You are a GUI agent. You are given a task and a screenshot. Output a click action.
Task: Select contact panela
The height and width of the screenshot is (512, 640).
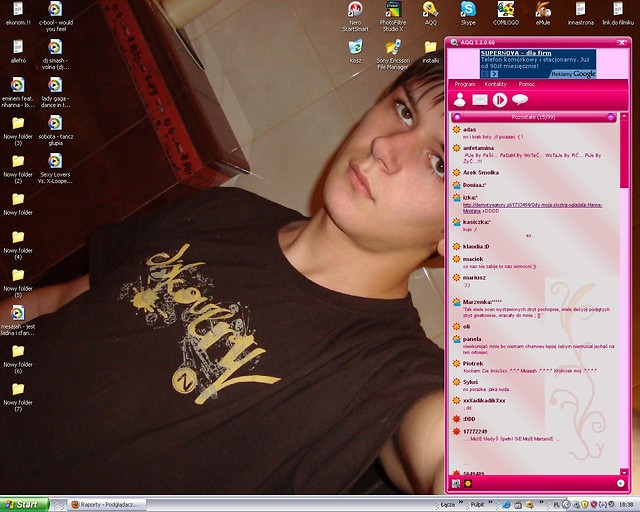[x=534, y=345]
